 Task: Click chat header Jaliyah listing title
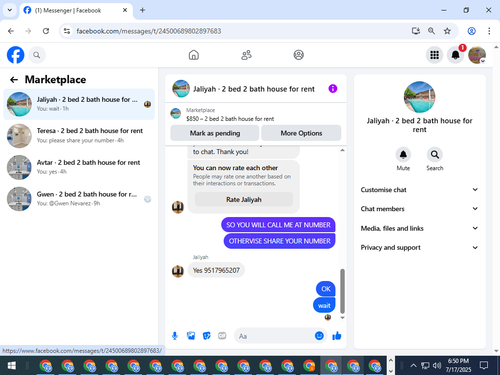[254, 89]
